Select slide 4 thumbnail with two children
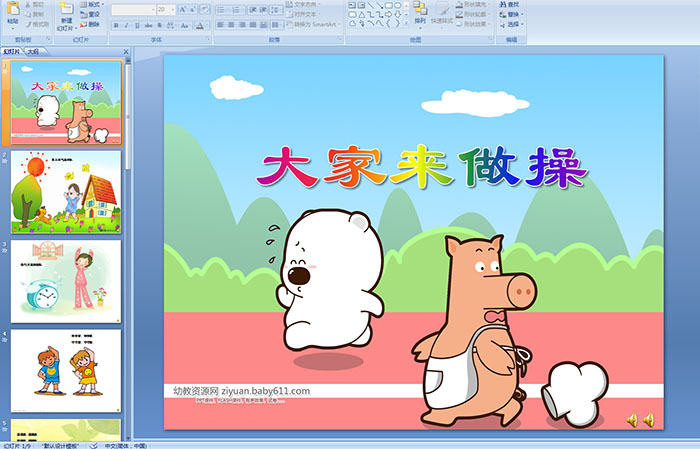 coord(66,371)
